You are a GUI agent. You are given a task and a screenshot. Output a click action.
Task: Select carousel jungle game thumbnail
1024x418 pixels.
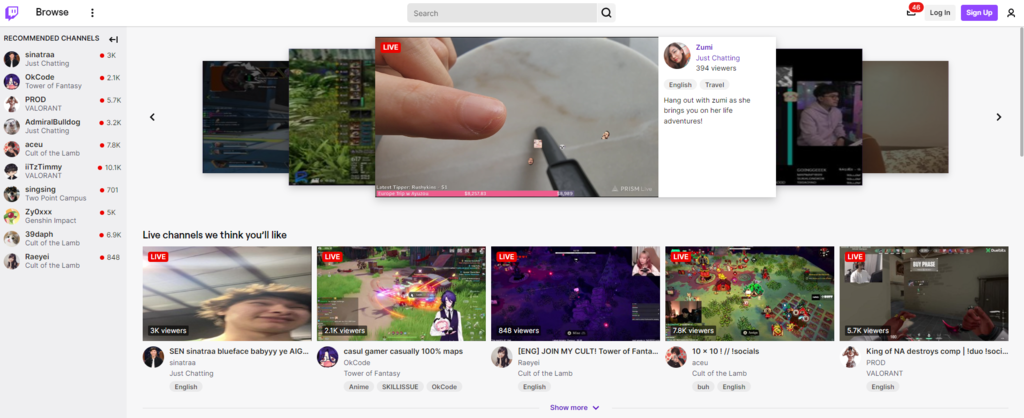pyautogui.click(x=332, y=117)
